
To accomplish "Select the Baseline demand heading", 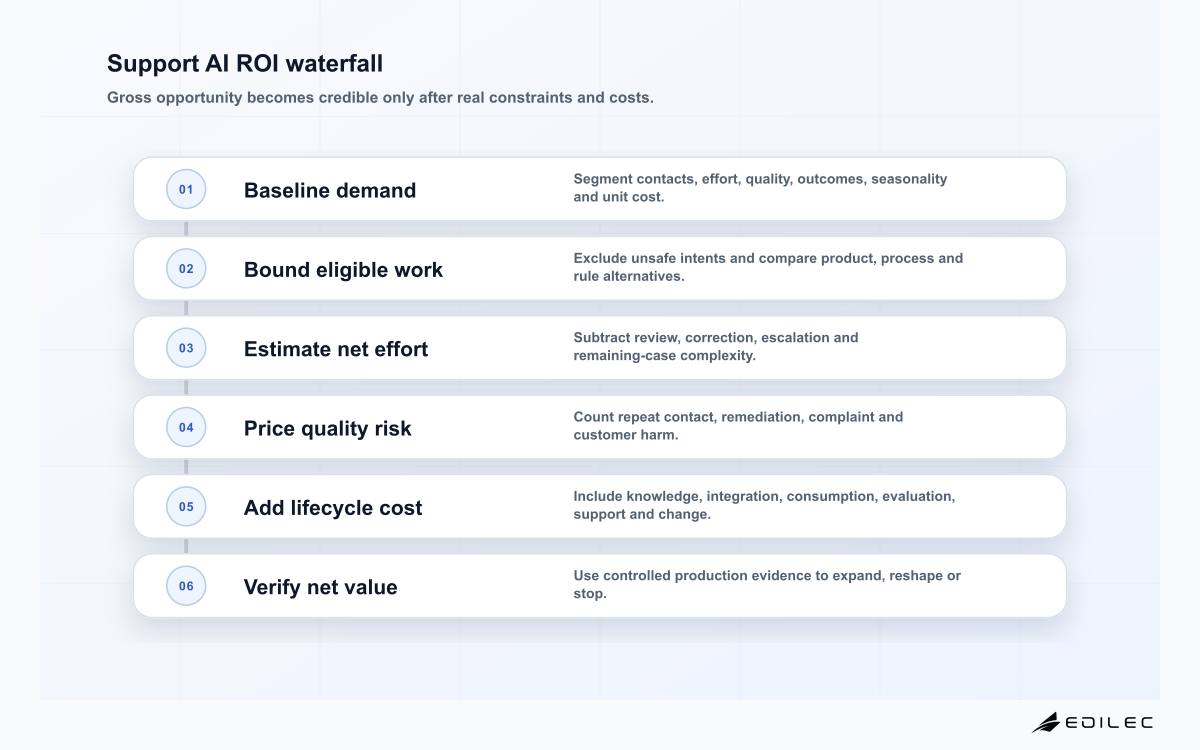I will 330,190.
